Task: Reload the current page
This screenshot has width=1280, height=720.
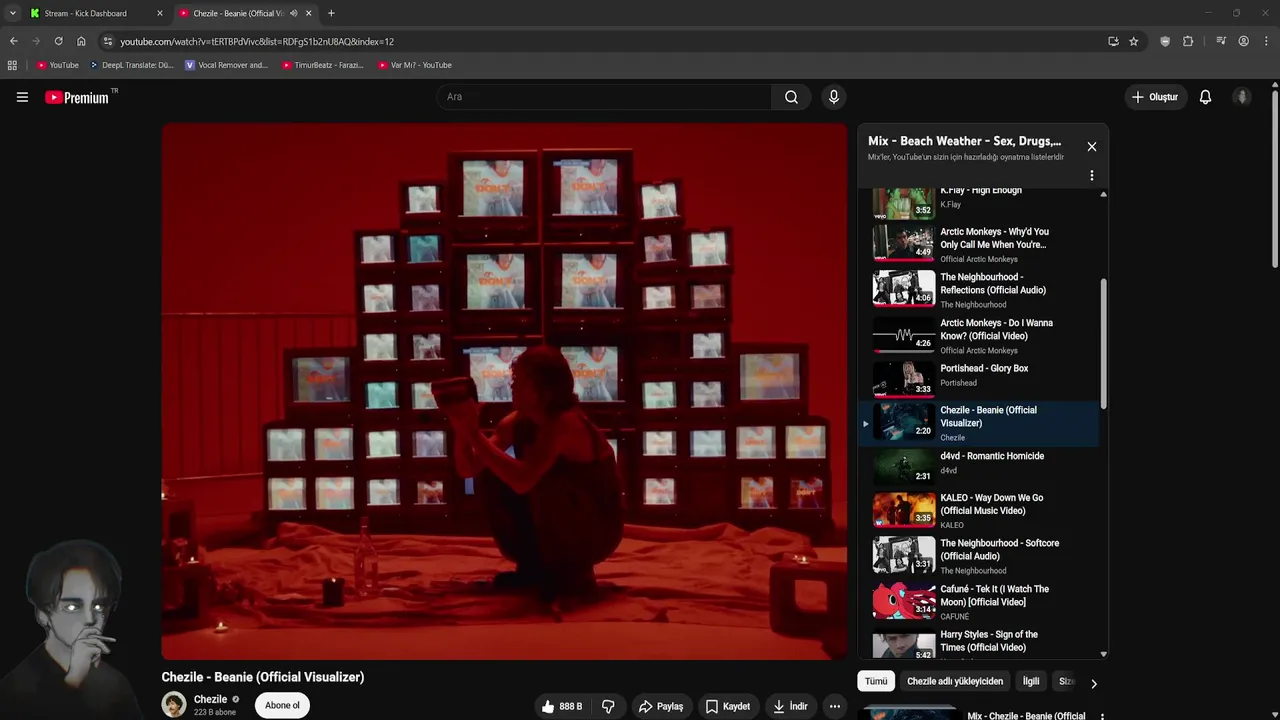Action: [58, 41]
